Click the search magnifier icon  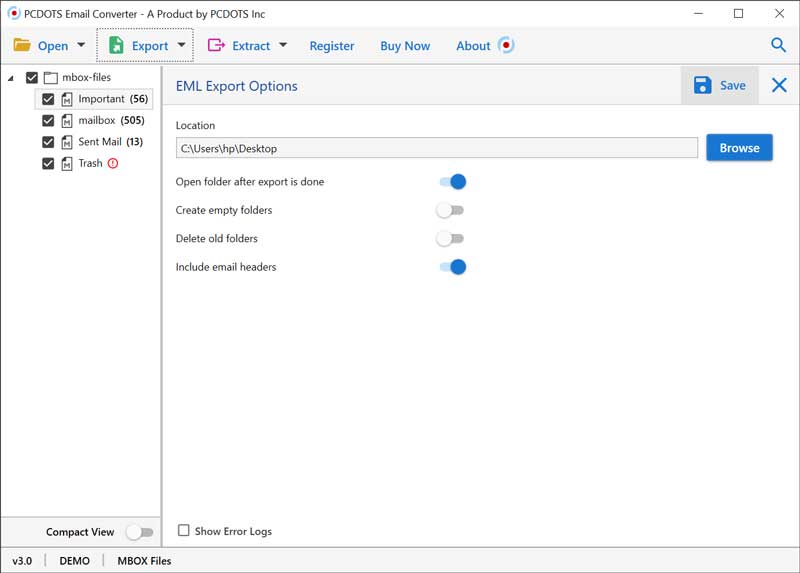coord(778,45)
